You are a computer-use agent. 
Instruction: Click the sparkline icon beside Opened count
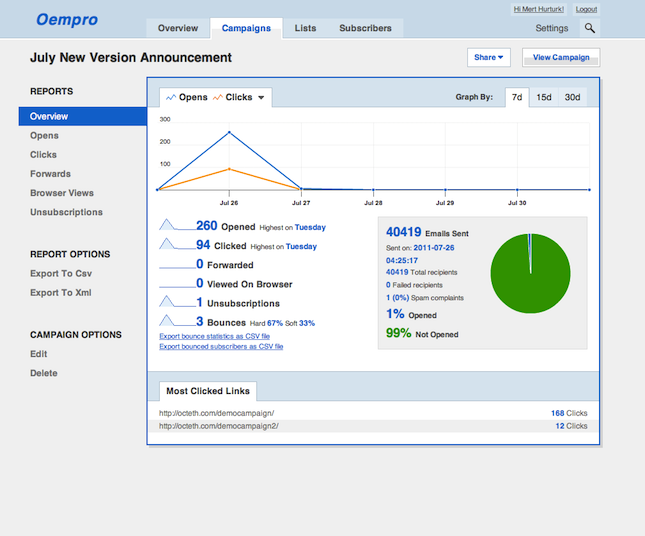pyautogui.click(x=176, y=225)
